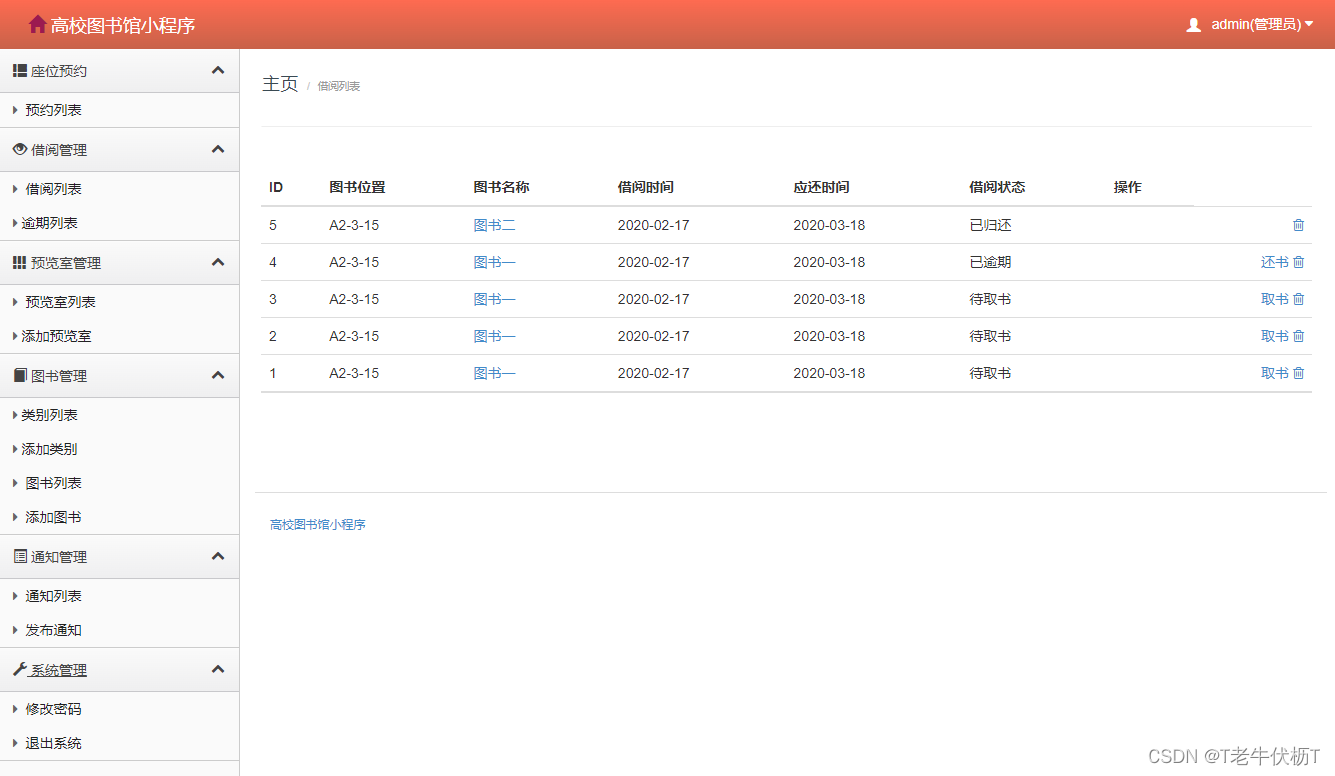Open 图书一 book link in row 3

tap(494, 299)
